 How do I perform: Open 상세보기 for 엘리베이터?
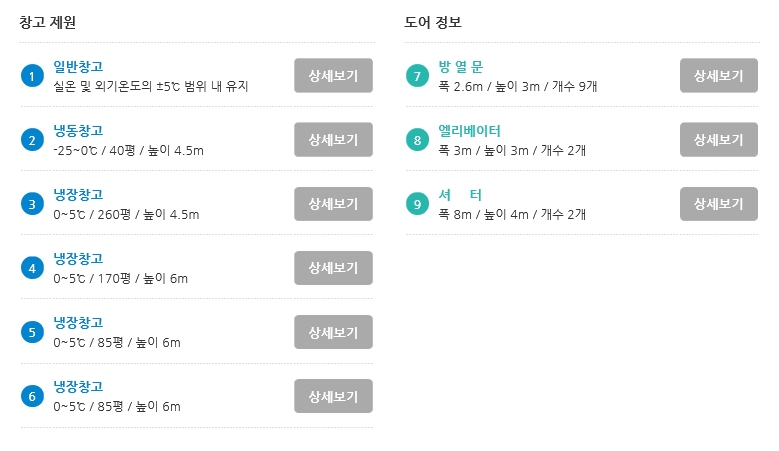(719, 140)
